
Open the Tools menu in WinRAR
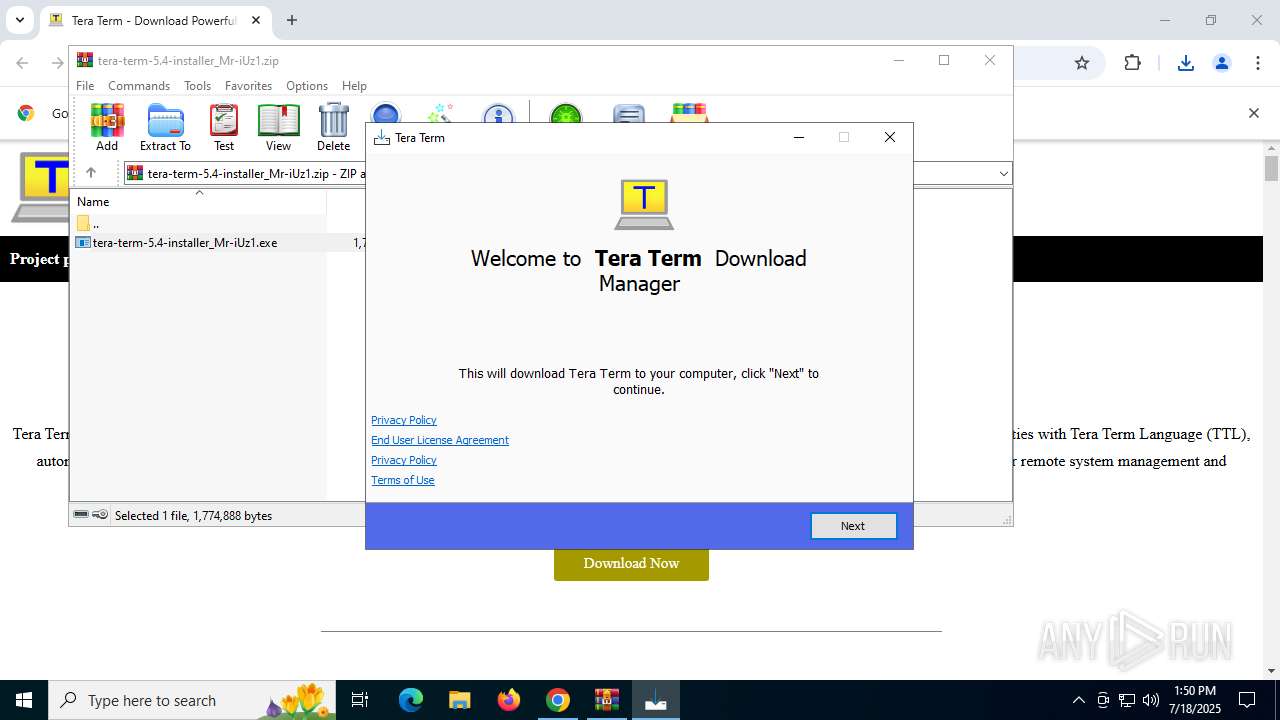point(197,86)
